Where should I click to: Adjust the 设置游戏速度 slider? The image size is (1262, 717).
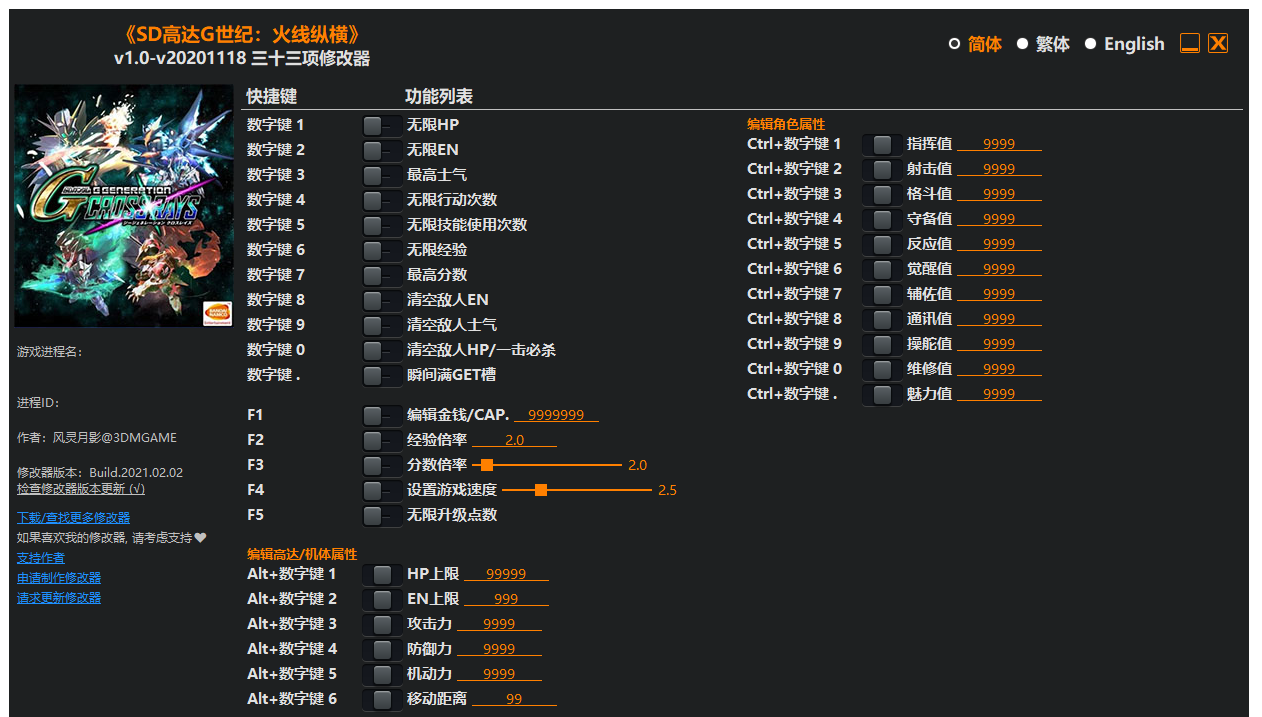(577, 490)
